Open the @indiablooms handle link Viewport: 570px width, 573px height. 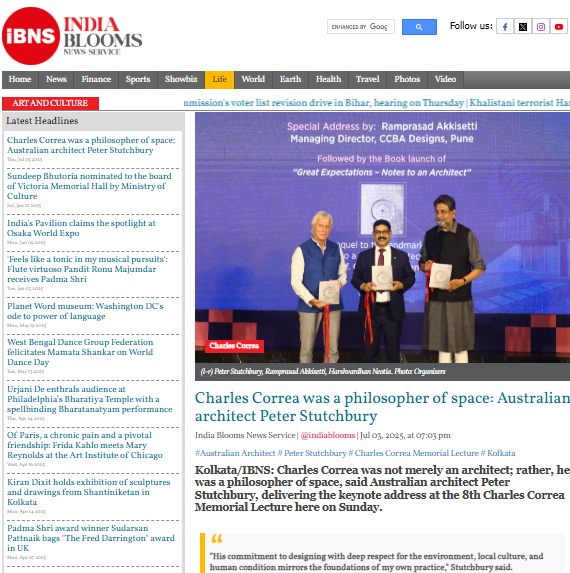click(x=328, y=435)
